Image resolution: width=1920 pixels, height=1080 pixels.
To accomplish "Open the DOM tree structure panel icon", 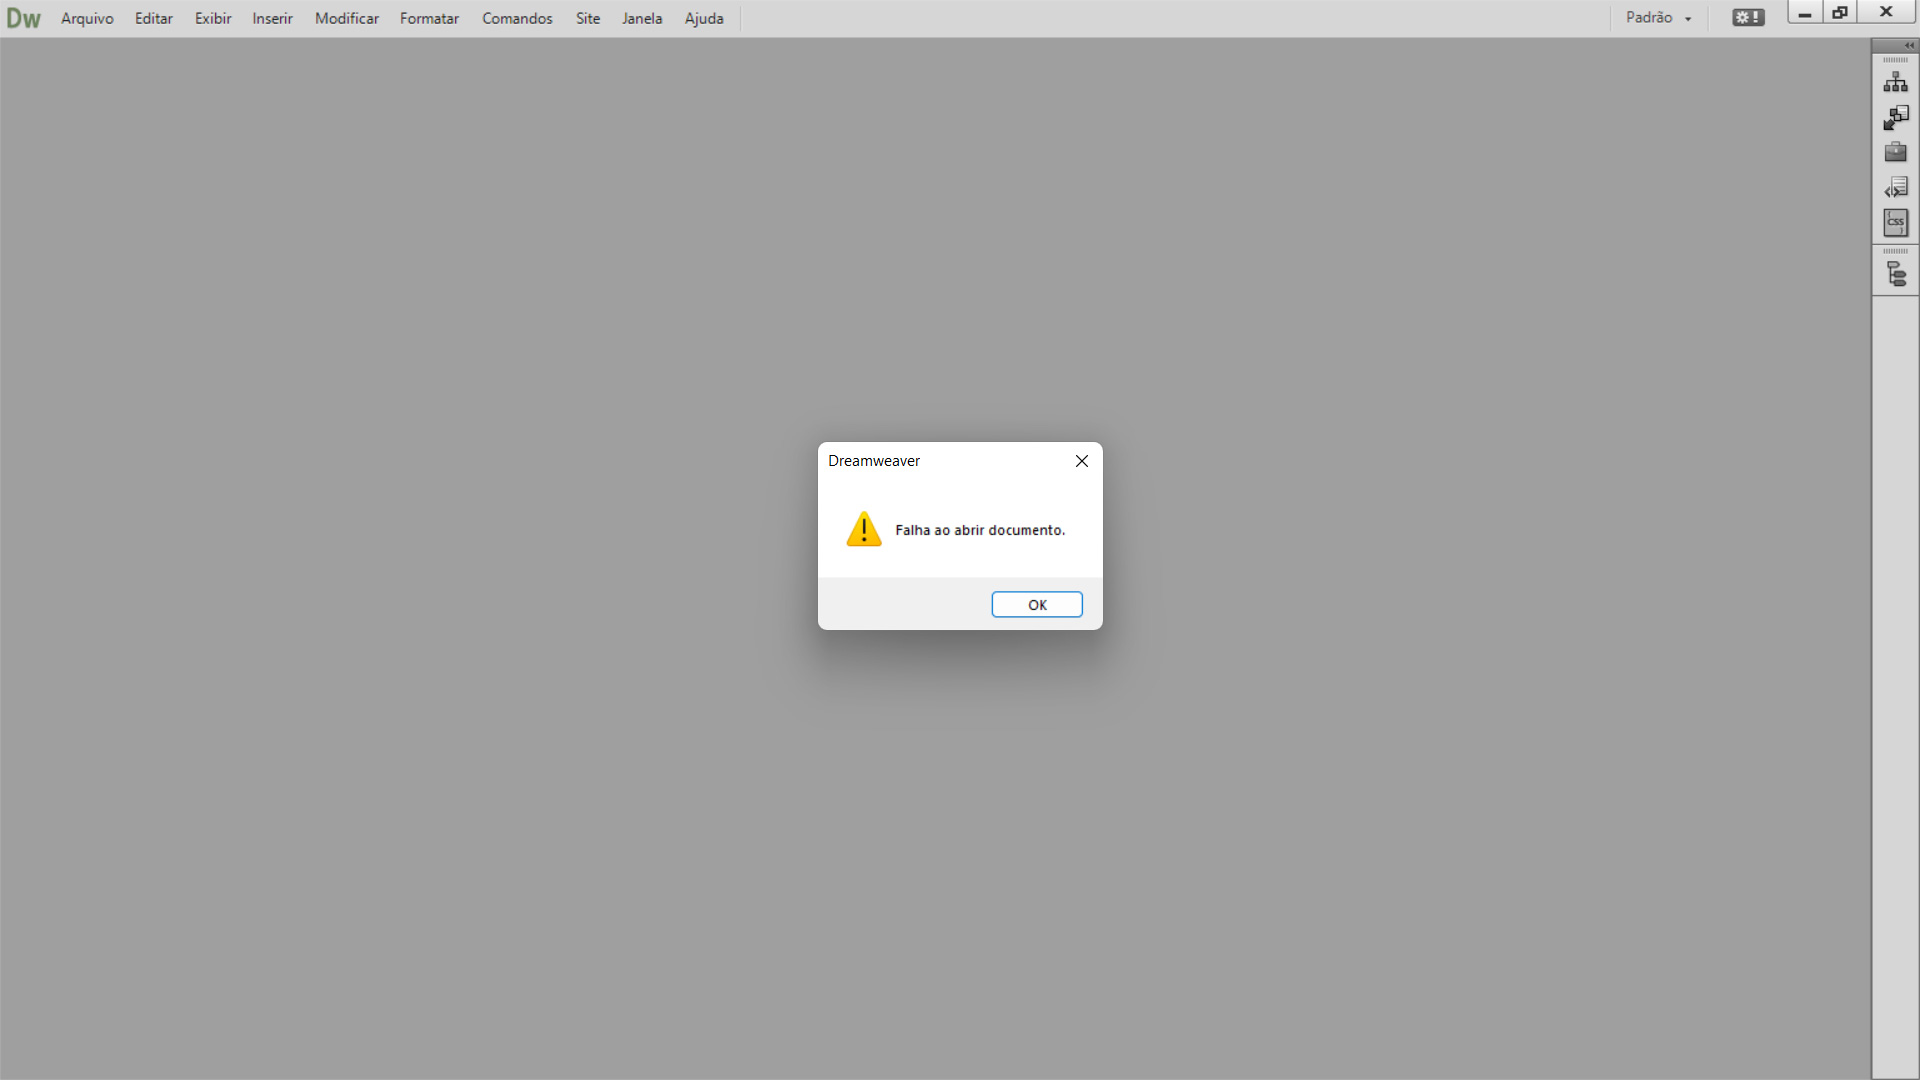I will coord(1895,273).
